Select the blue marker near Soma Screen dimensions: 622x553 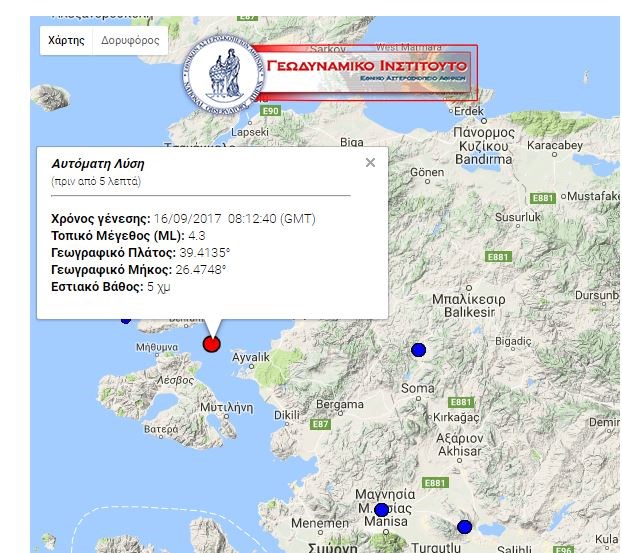(x=418, y=349)
